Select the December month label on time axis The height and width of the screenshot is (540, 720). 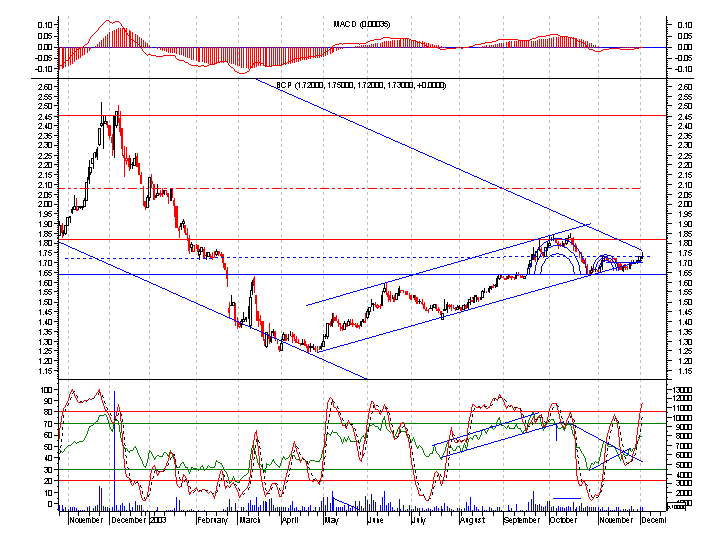[x=129, y=520]
